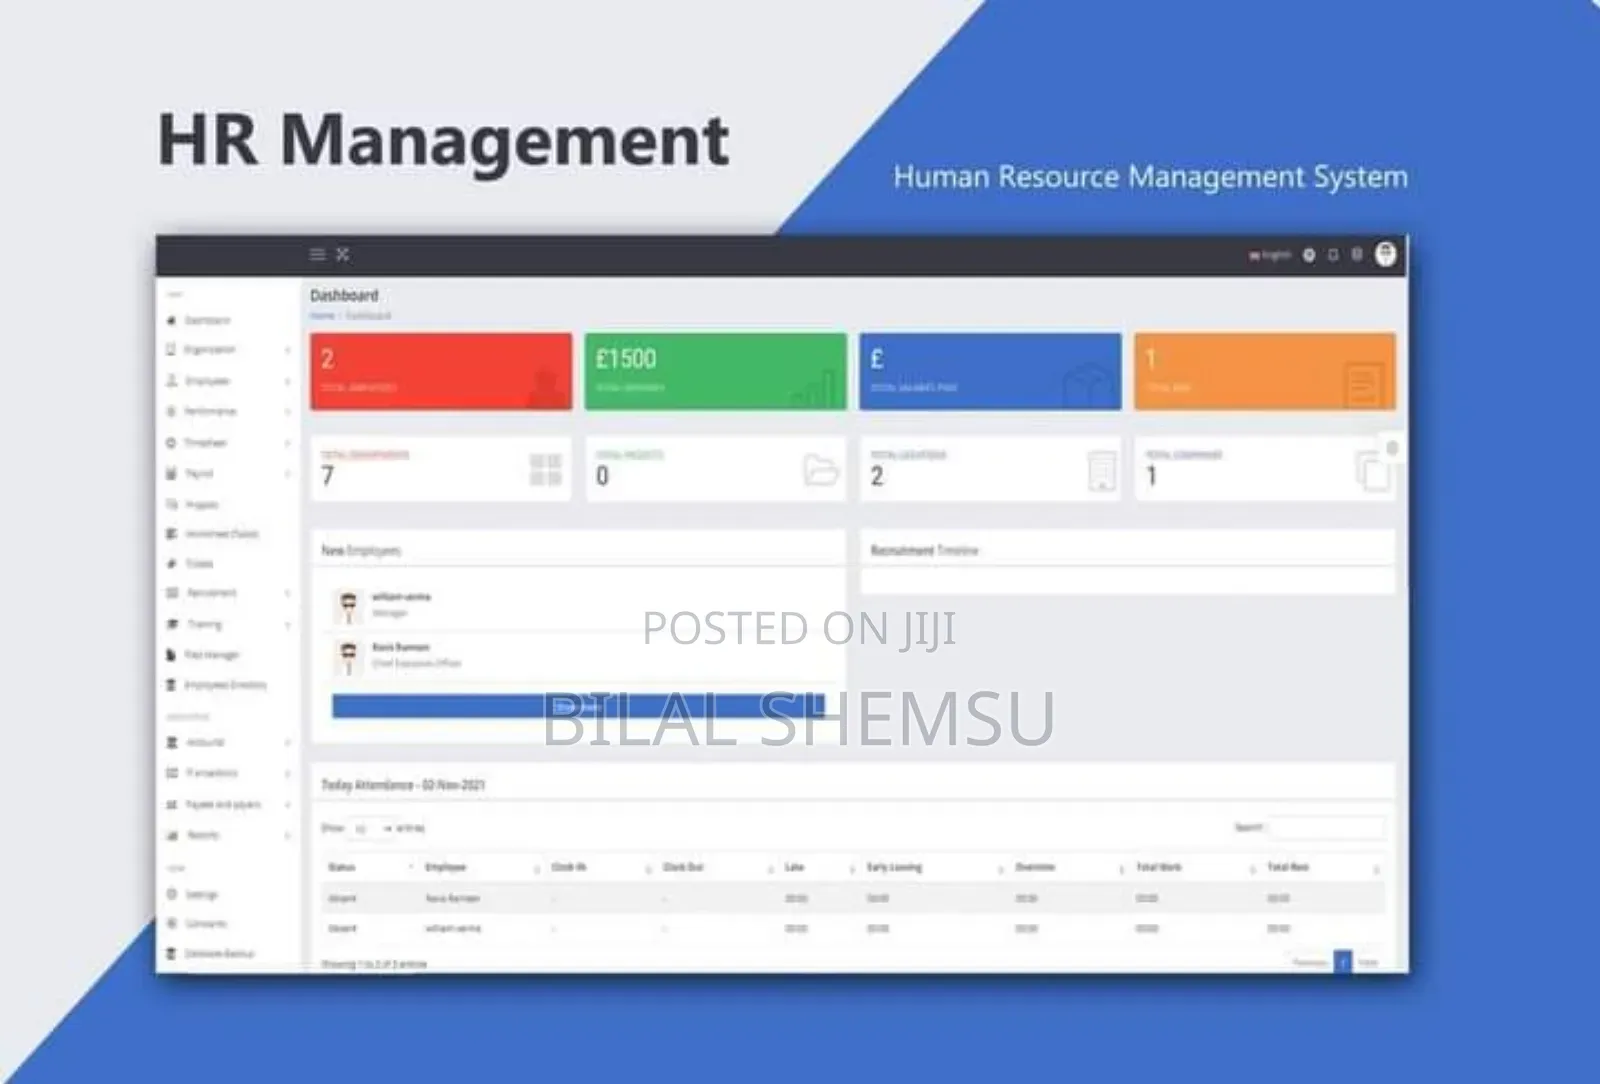Expand the Employees sidebar submenu
1600x1084 pixels.
[287, 381]
